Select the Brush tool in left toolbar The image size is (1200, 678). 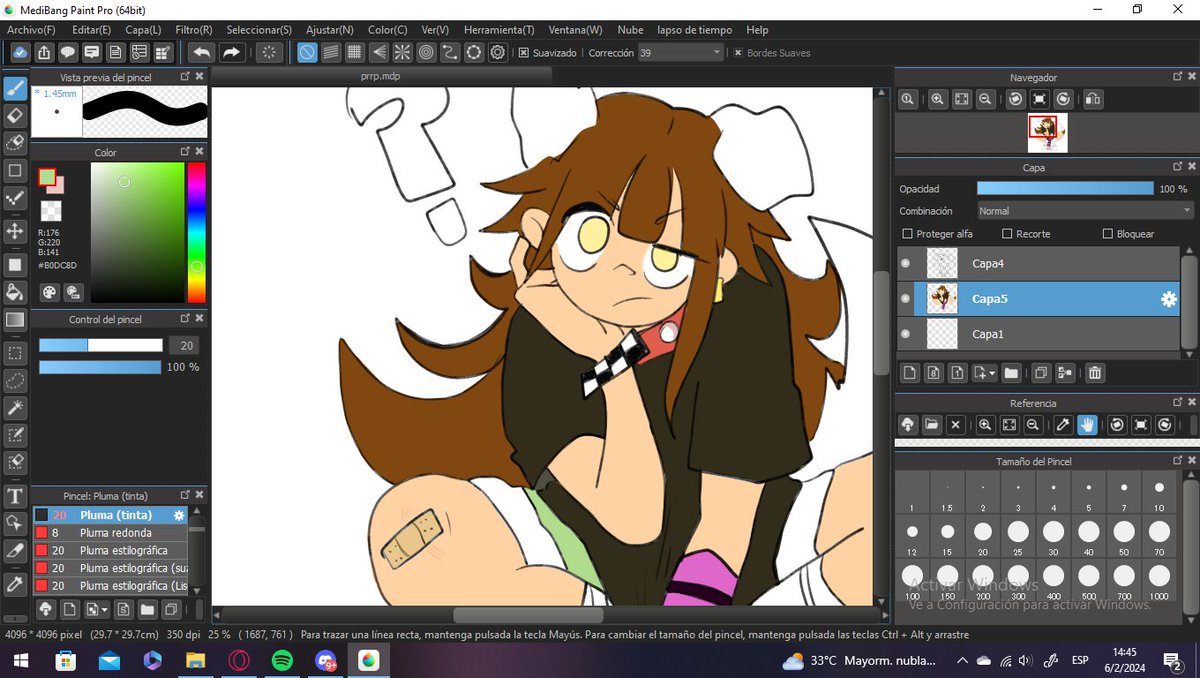(x=15, y=88)
